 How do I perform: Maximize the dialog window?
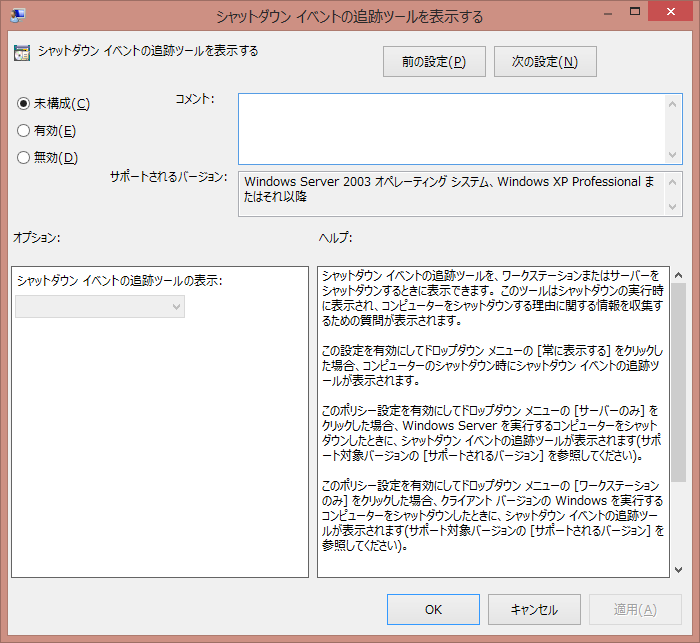[x=635, y=12]
